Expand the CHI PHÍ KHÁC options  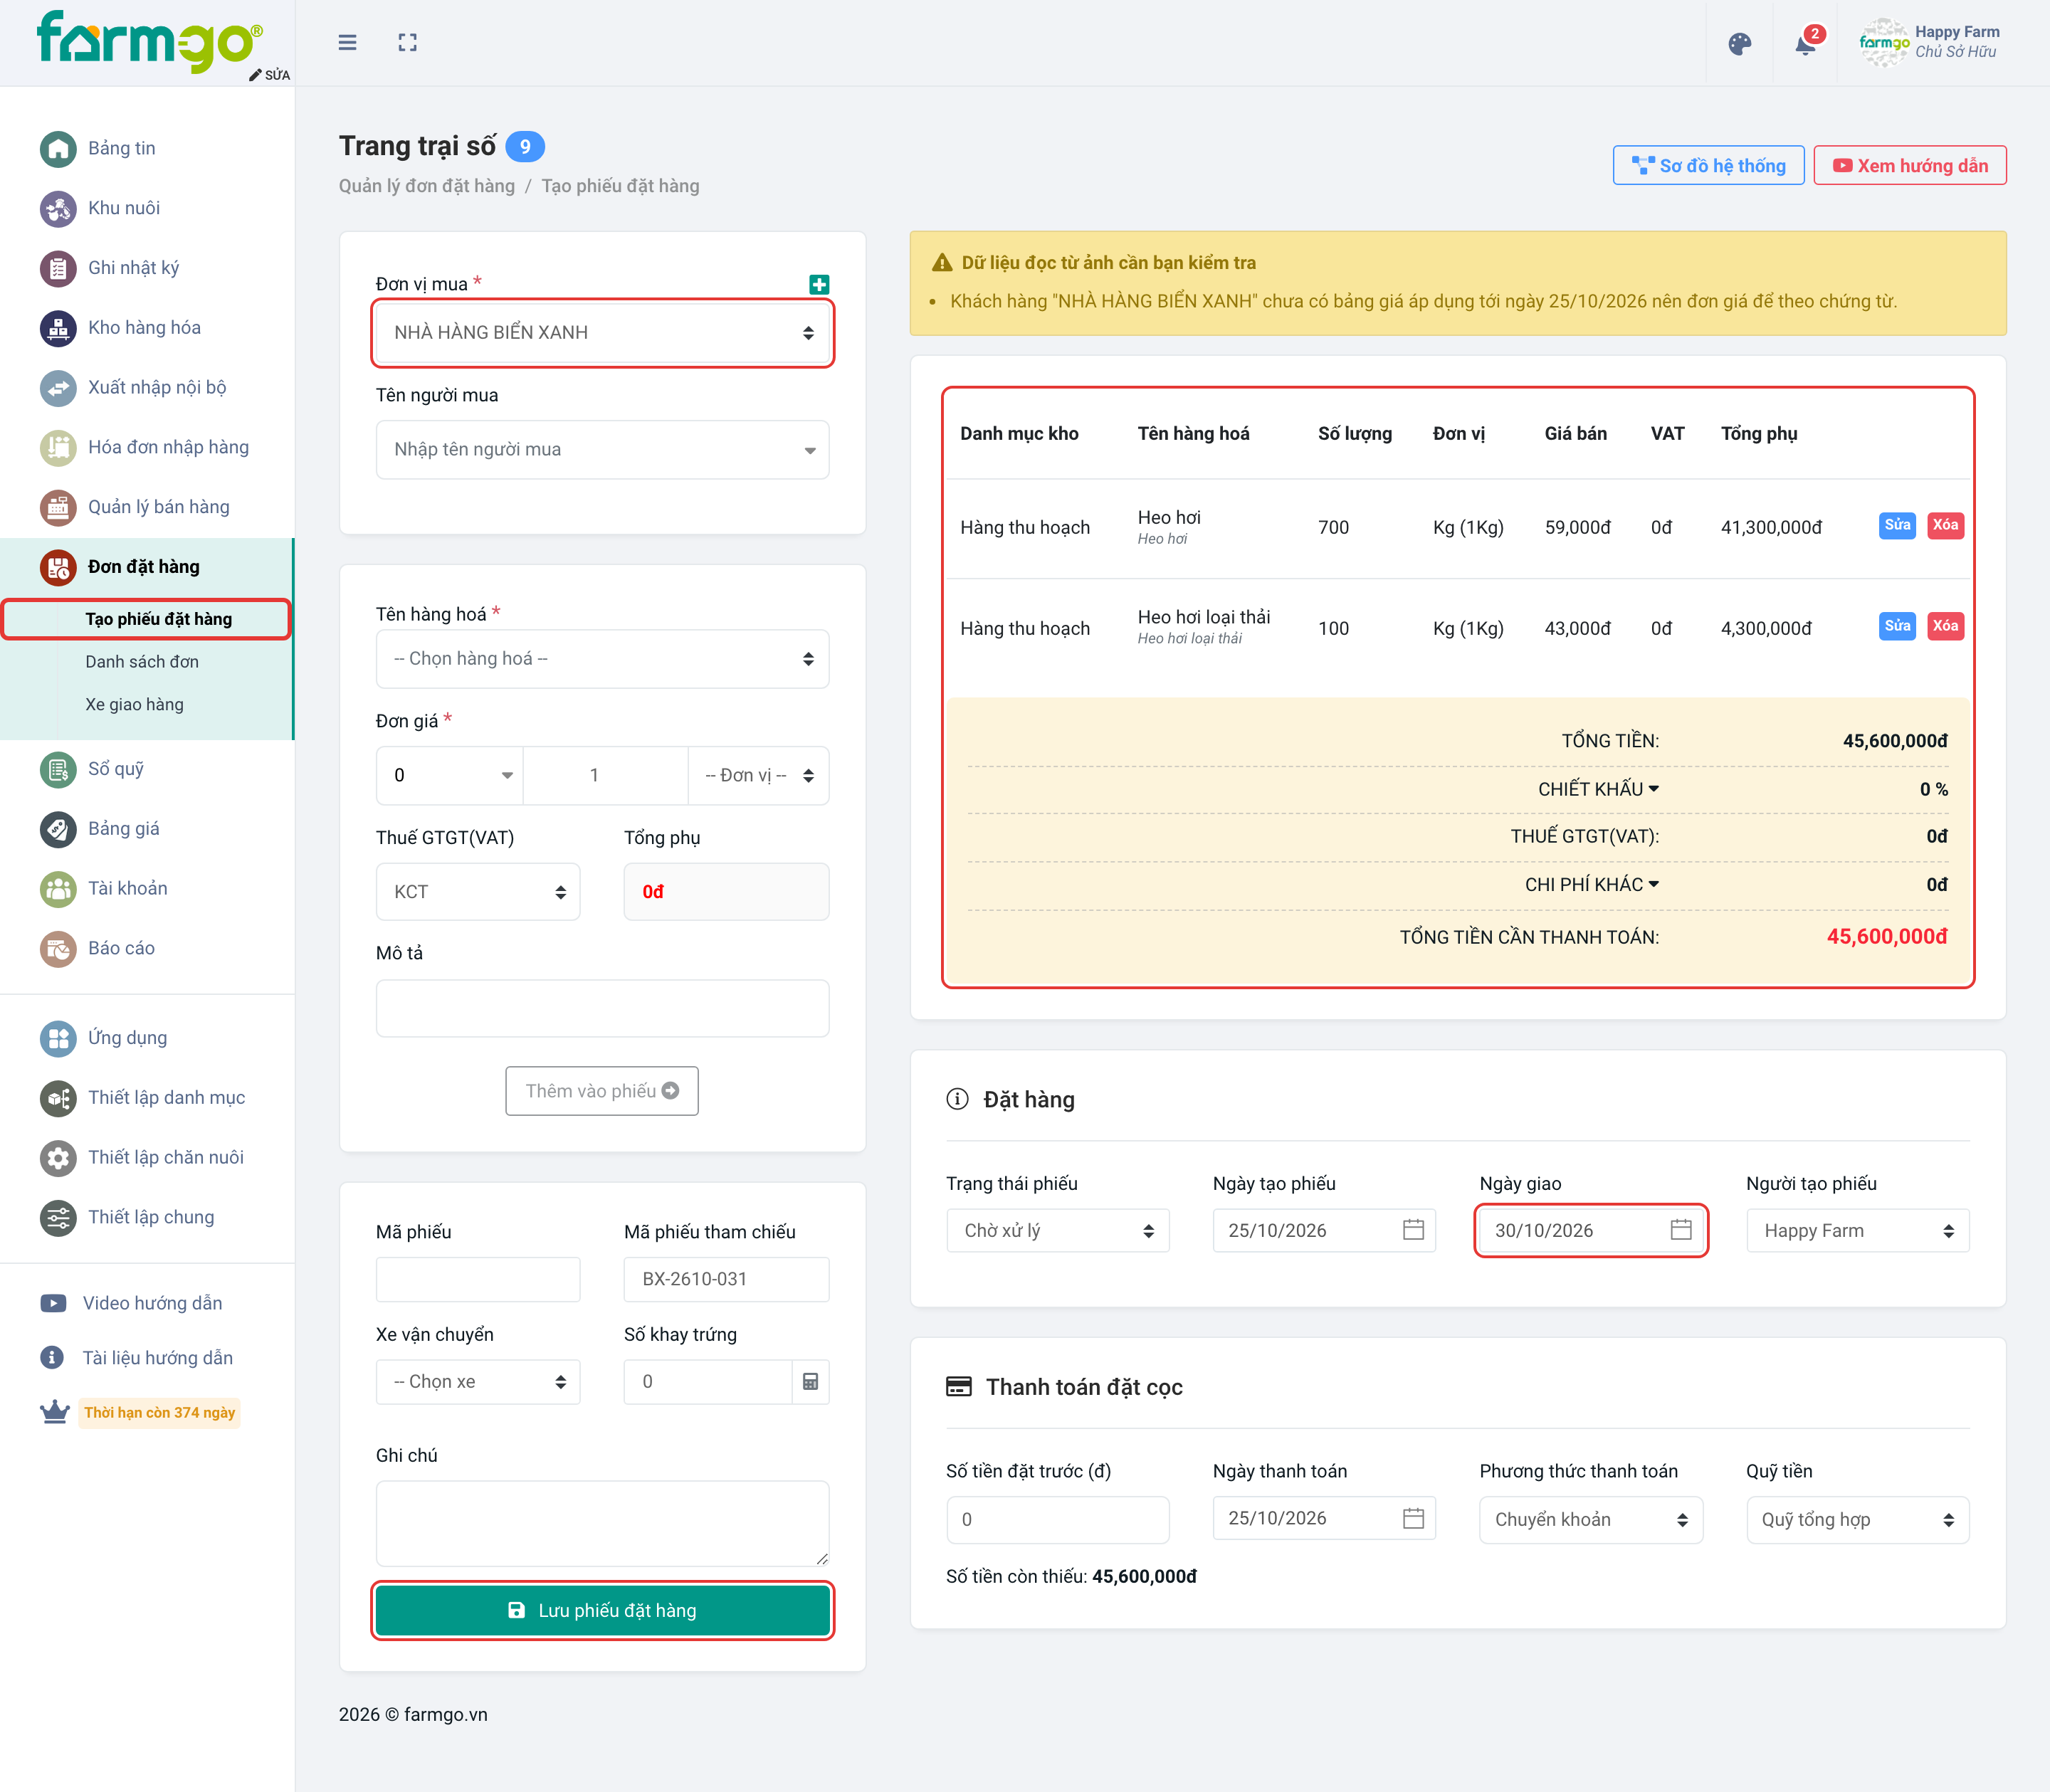[1654, 884]
